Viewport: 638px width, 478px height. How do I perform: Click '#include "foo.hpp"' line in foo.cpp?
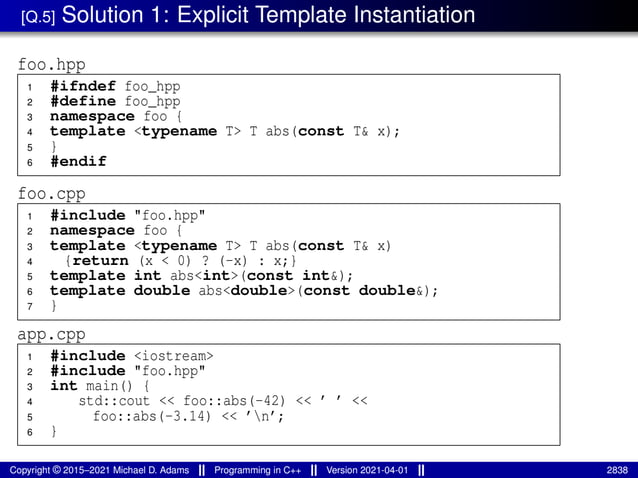click(x=128, y=215)
